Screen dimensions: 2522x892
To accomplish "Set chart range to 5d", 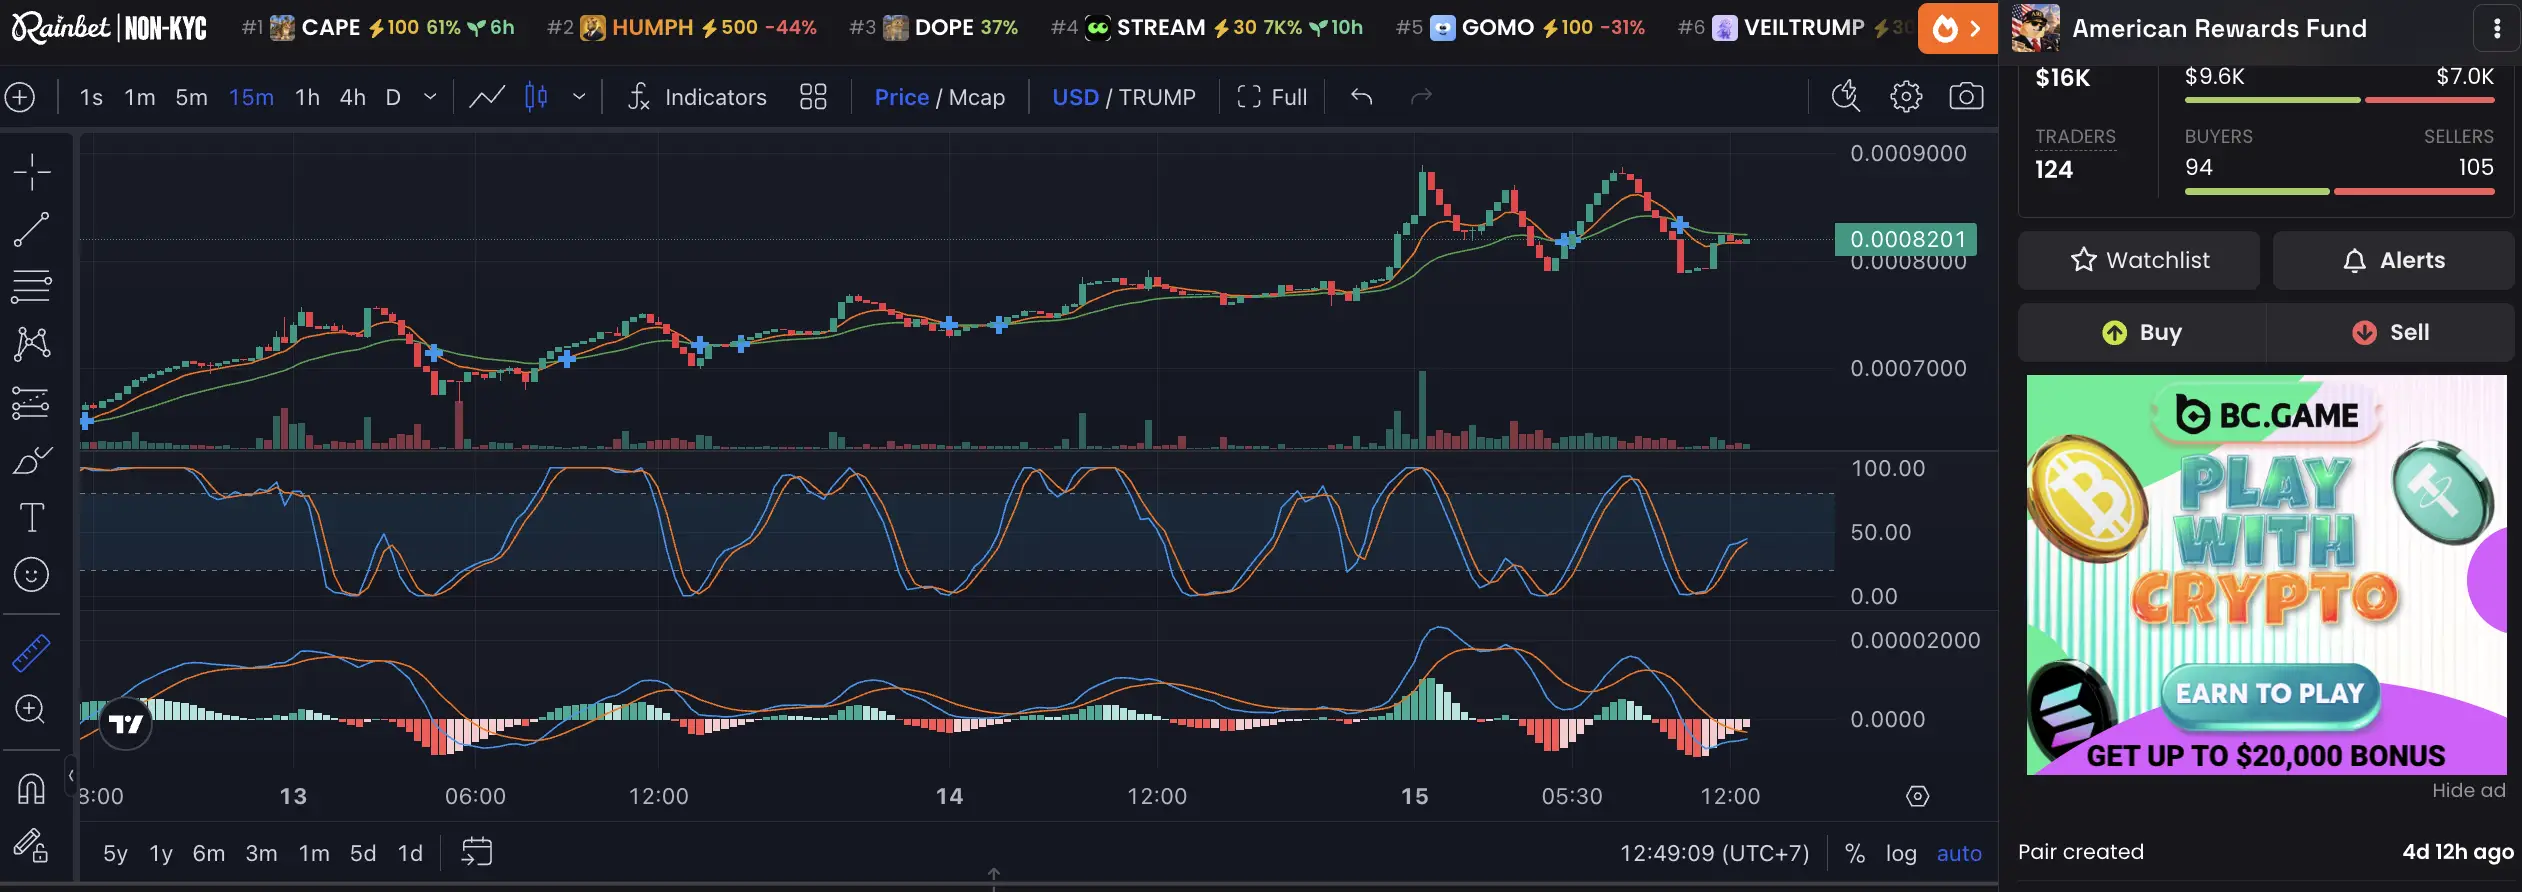I will pyautogui.click(x=363, y=853).
